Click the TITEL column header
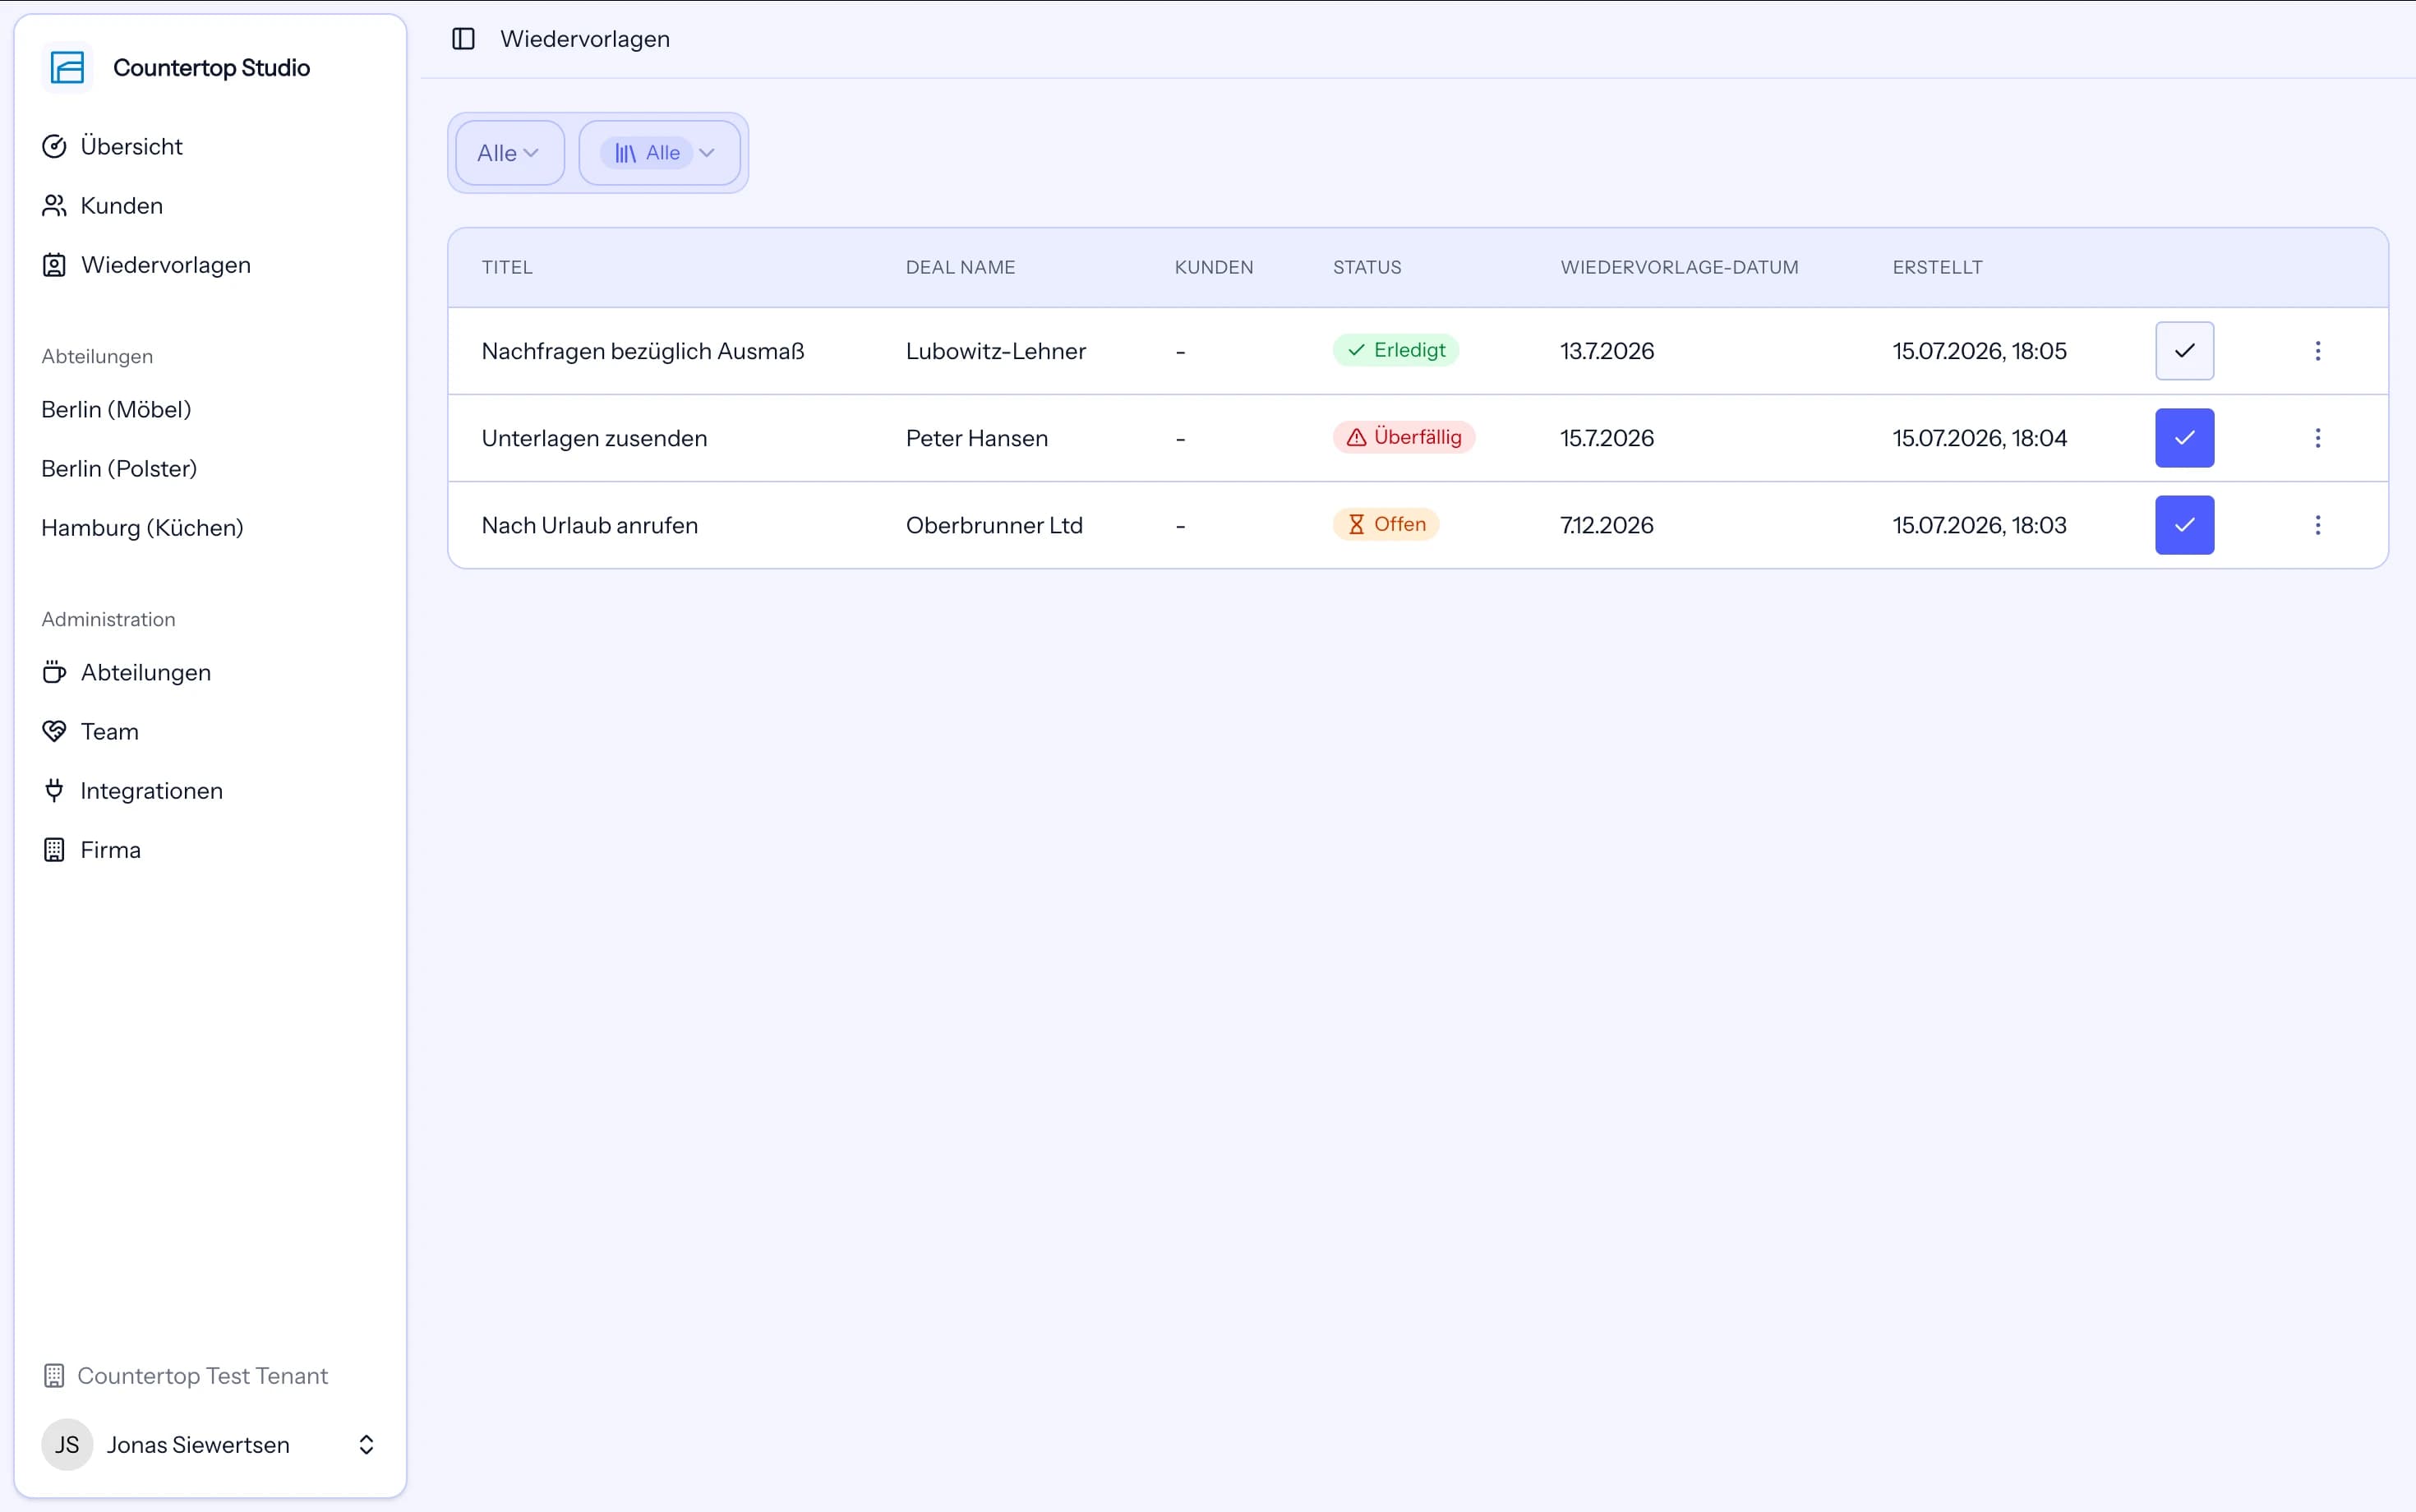 pyautogui.click(x=507, y=267)
